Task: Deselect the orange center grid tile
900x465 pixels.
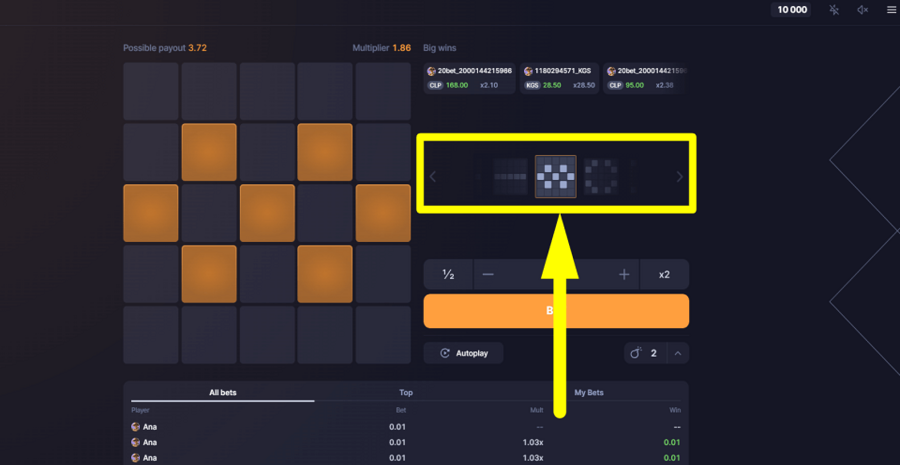Action: click(267, 213)
